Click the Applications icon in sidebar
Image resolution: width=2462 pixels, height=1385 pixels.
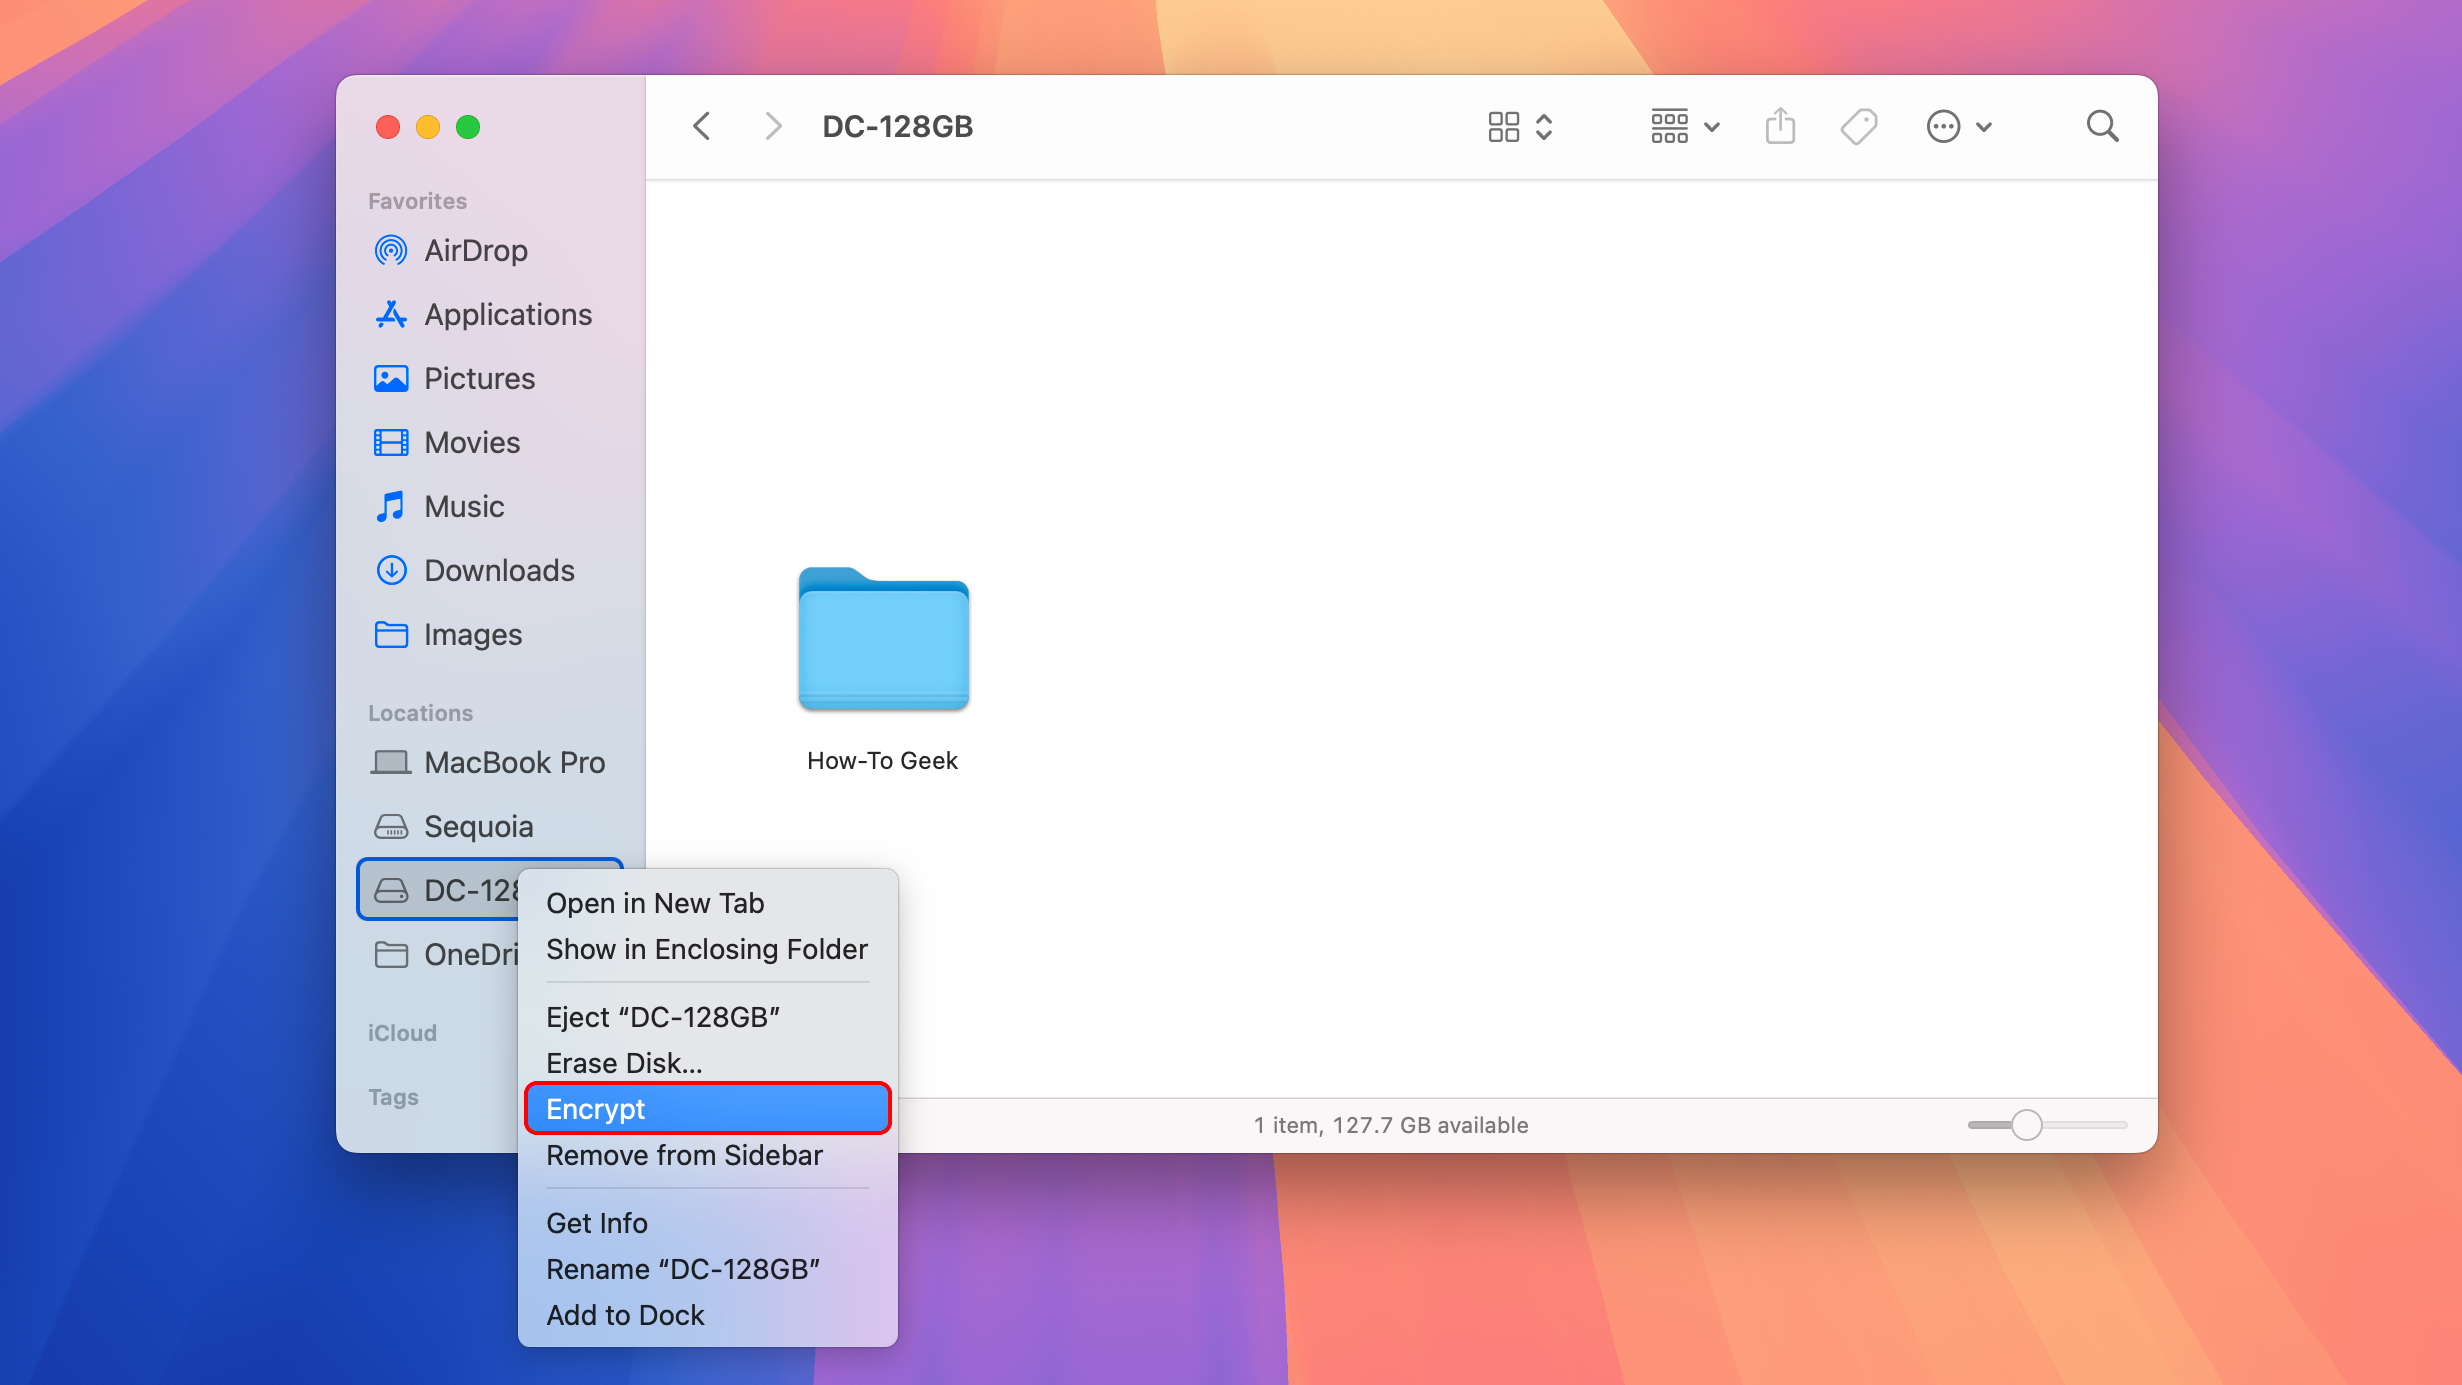pyautogui.click(x=392, y=313)
